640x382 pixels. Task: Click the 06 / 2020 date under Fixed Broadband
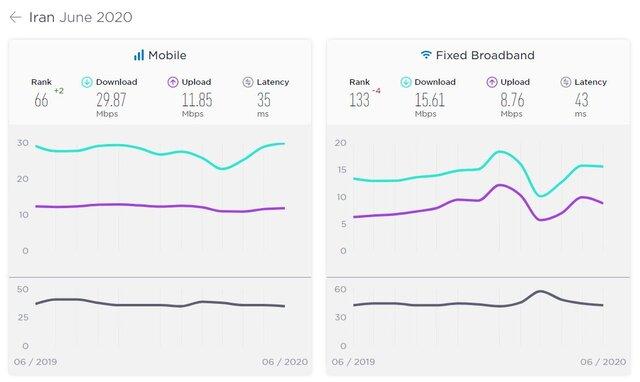pos(603,362)
